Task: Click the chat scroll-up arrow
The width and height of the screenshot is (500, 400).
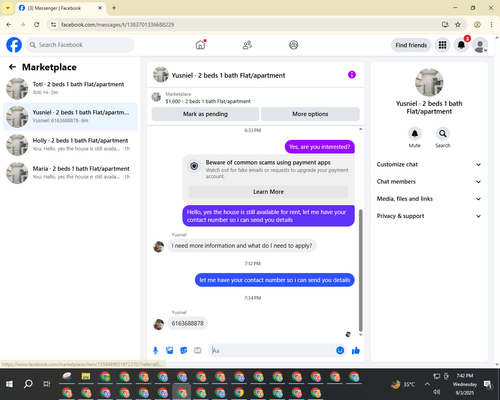Action: (360, 129)
